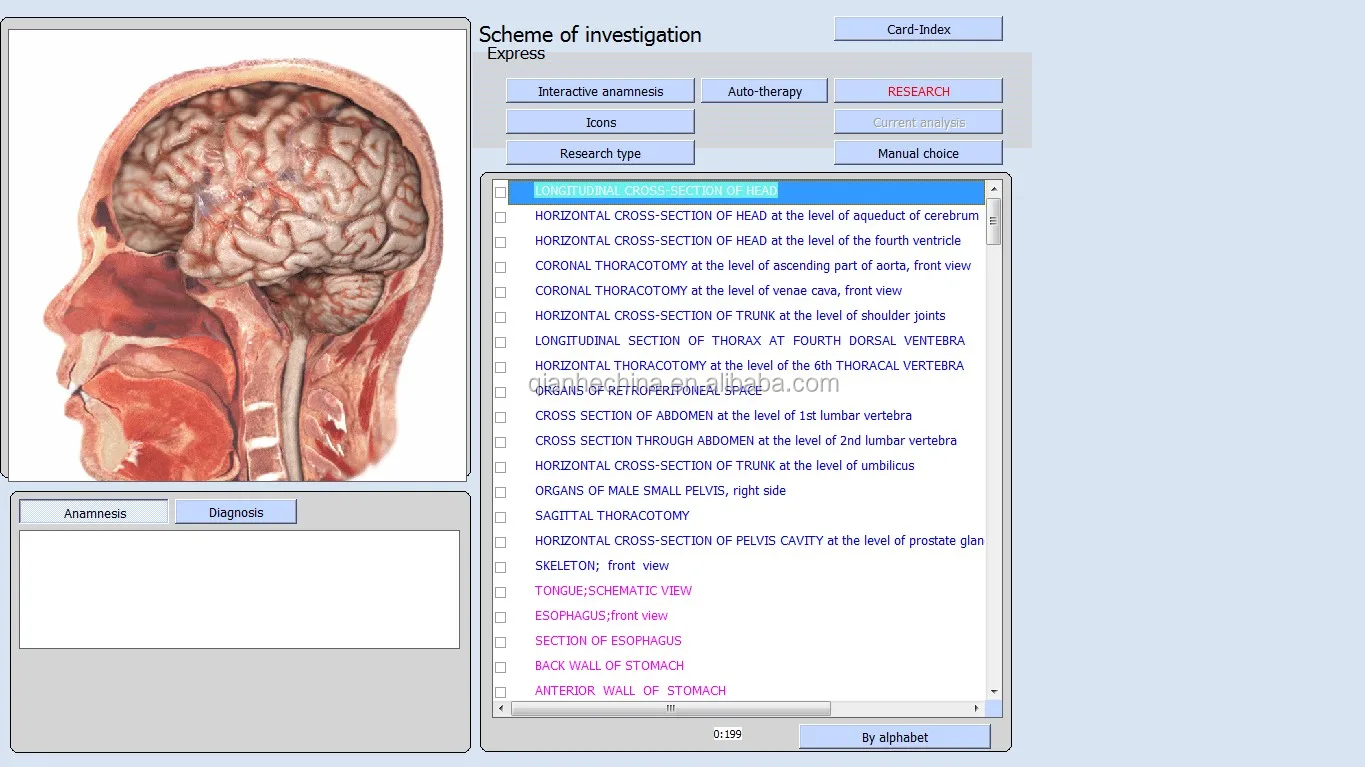Open the Card-Index button

click(918, 29)
